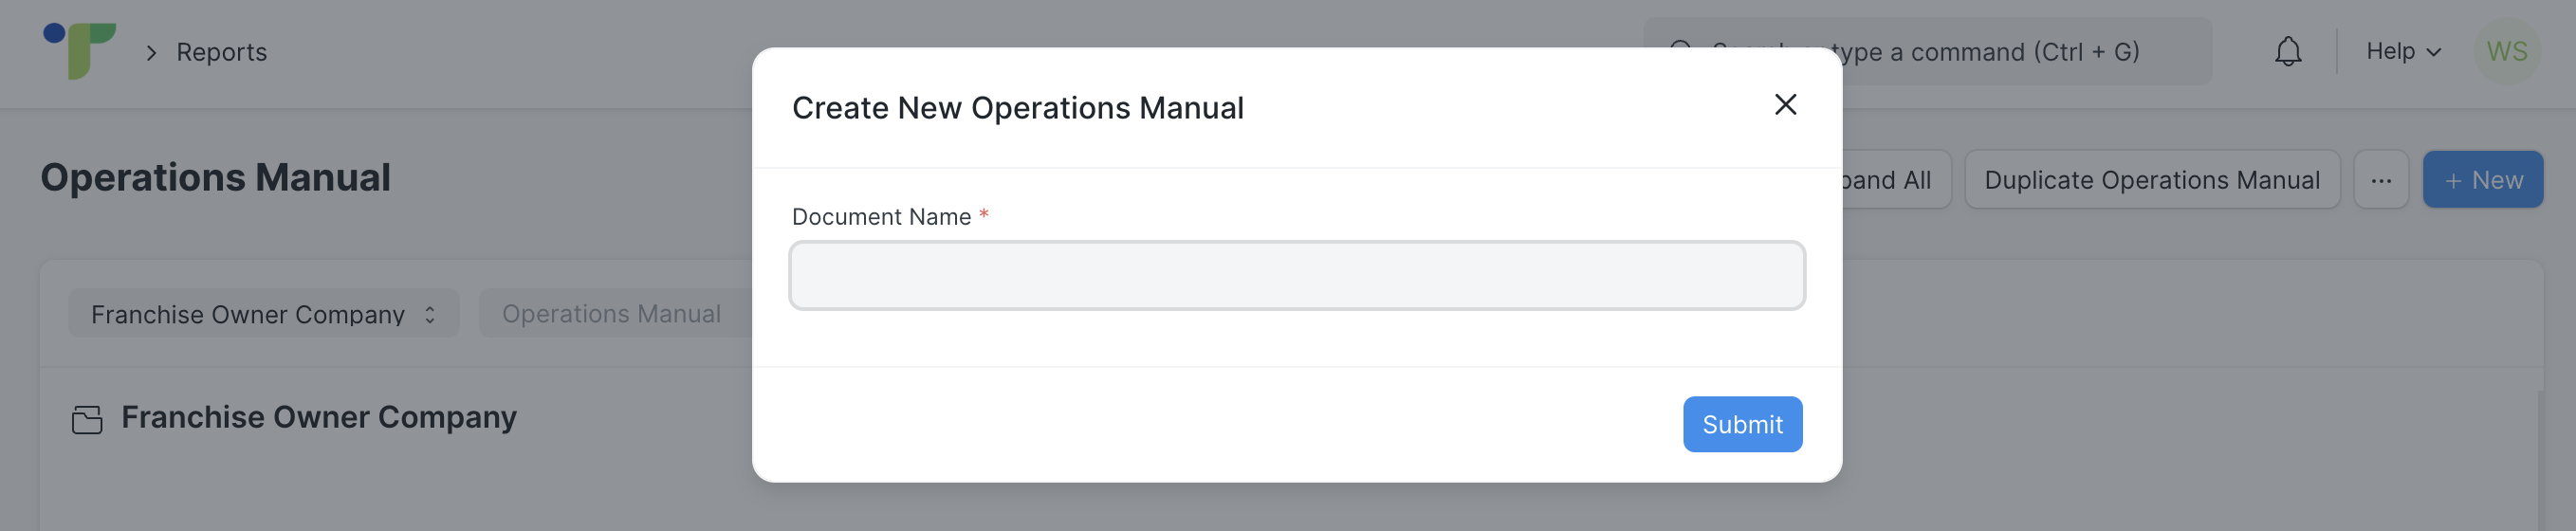This screenshot has width=2576, height=531.
Task: Focus the Document Name input field
Action: click(1297, 275)
